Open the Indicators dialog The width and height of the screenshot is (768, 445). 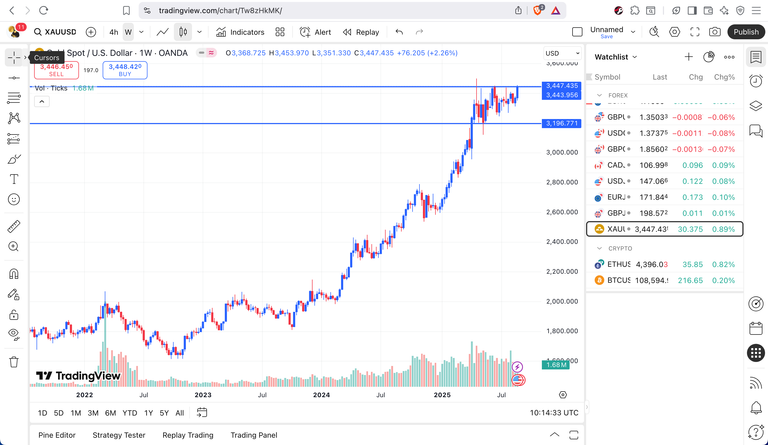point(240,32)
